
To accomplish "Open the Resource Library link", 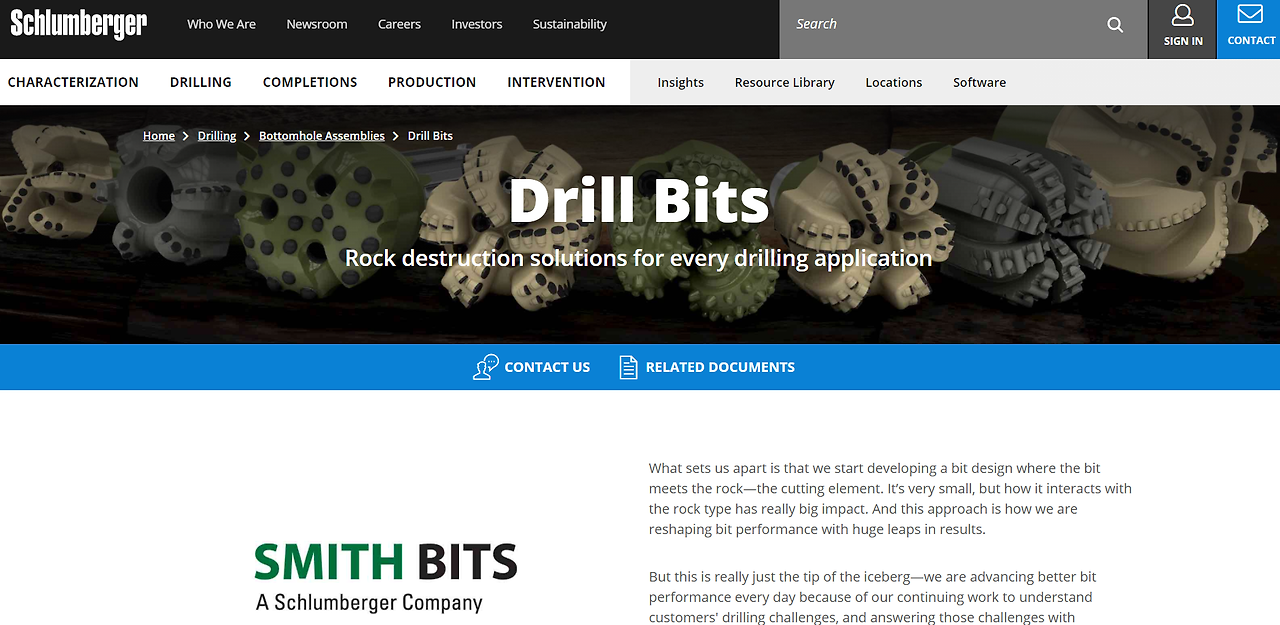I will click(785, 82).
